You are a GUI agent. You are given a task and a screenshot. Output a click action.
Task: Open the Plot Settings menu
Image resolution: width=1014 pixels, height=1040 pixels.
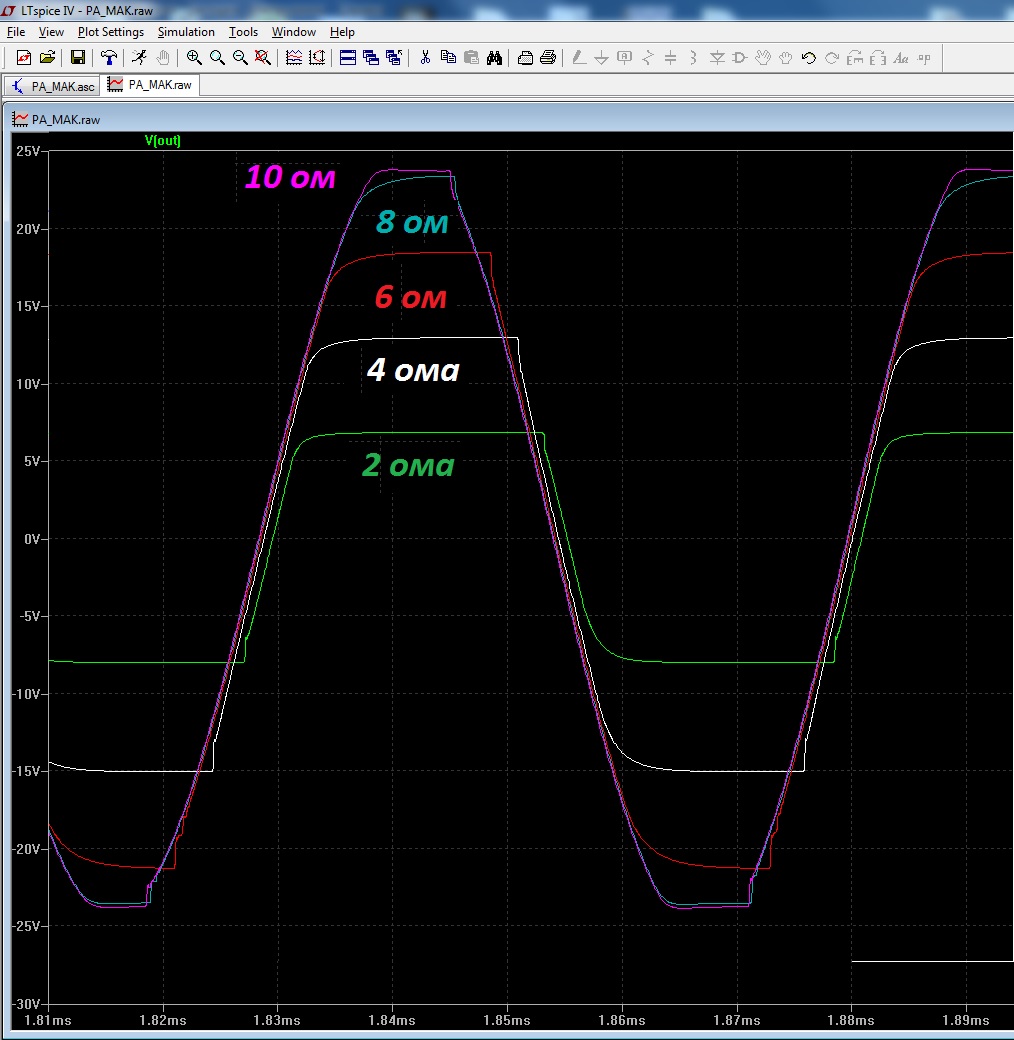[x=110, y=32]
